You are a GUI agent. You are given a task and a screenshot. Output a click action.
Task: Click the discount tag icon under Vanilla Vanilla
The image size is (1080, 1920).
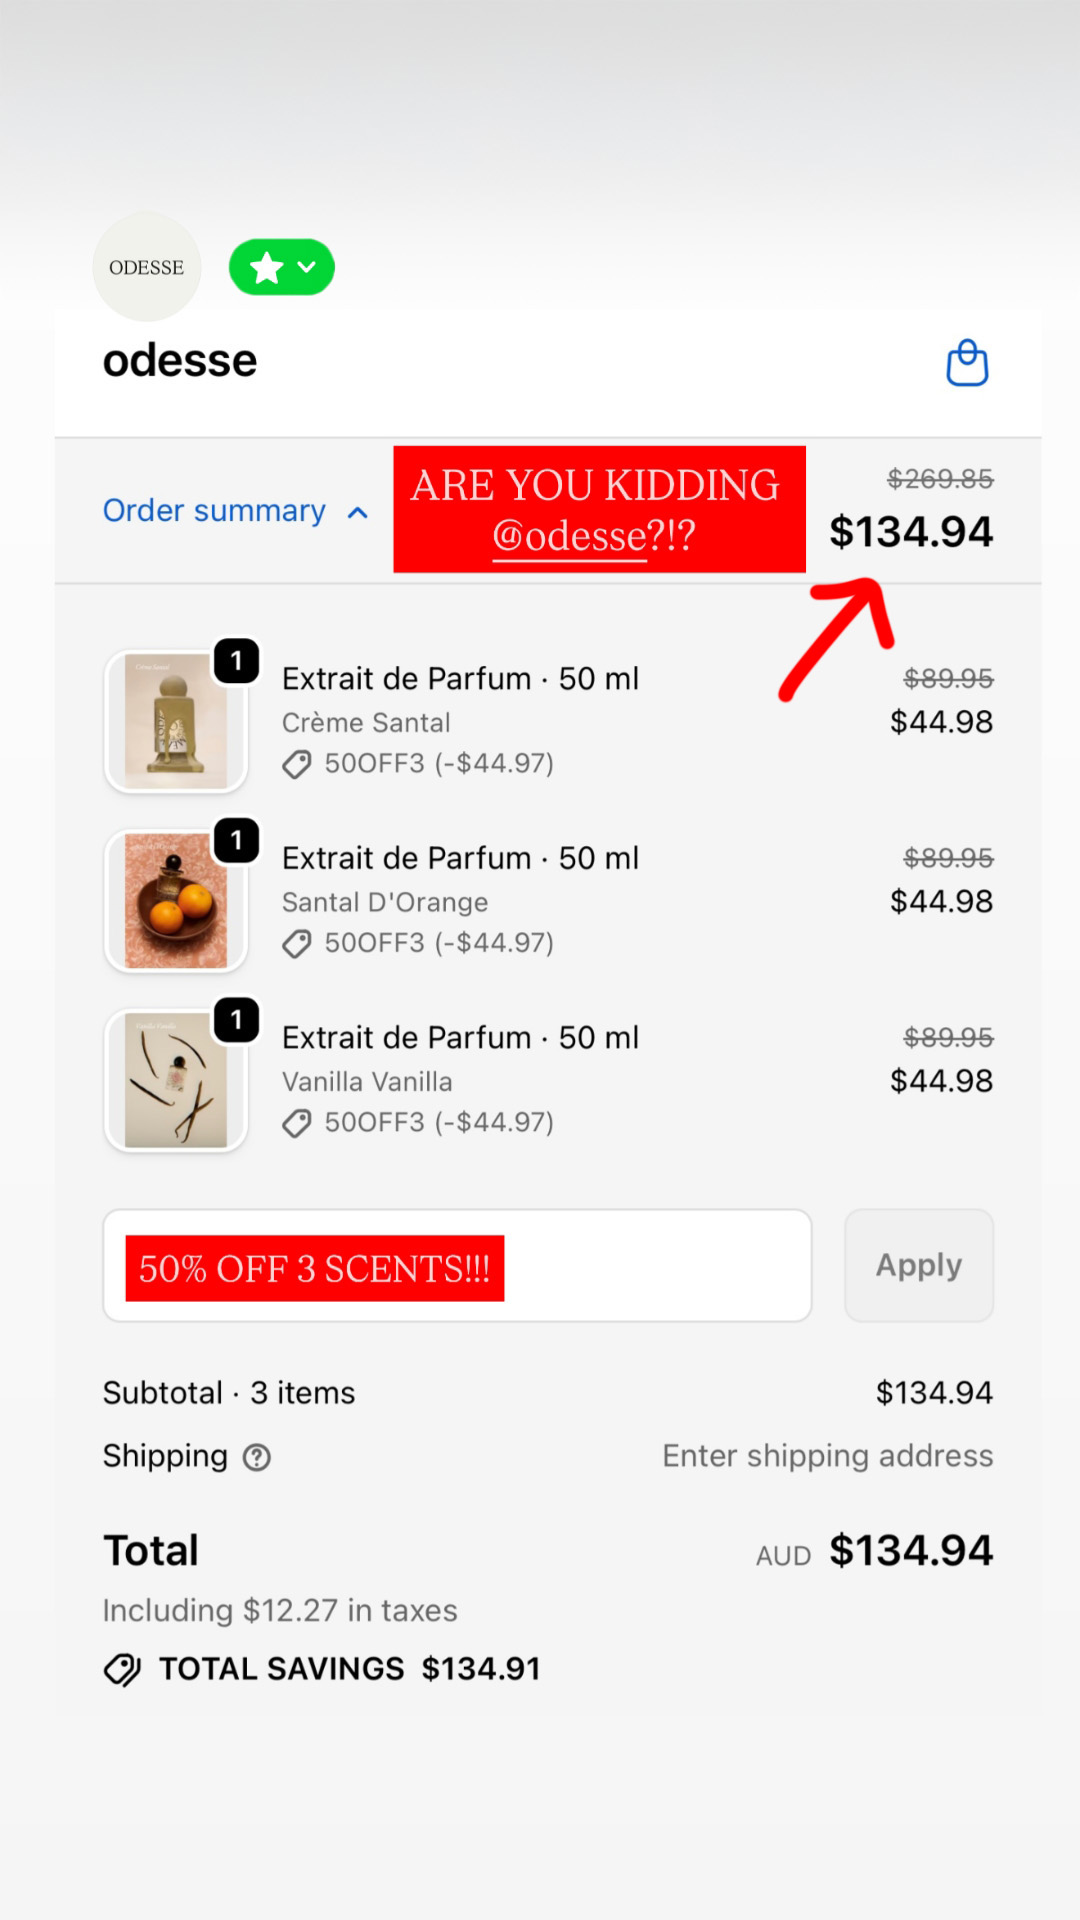coord(296,1124)
